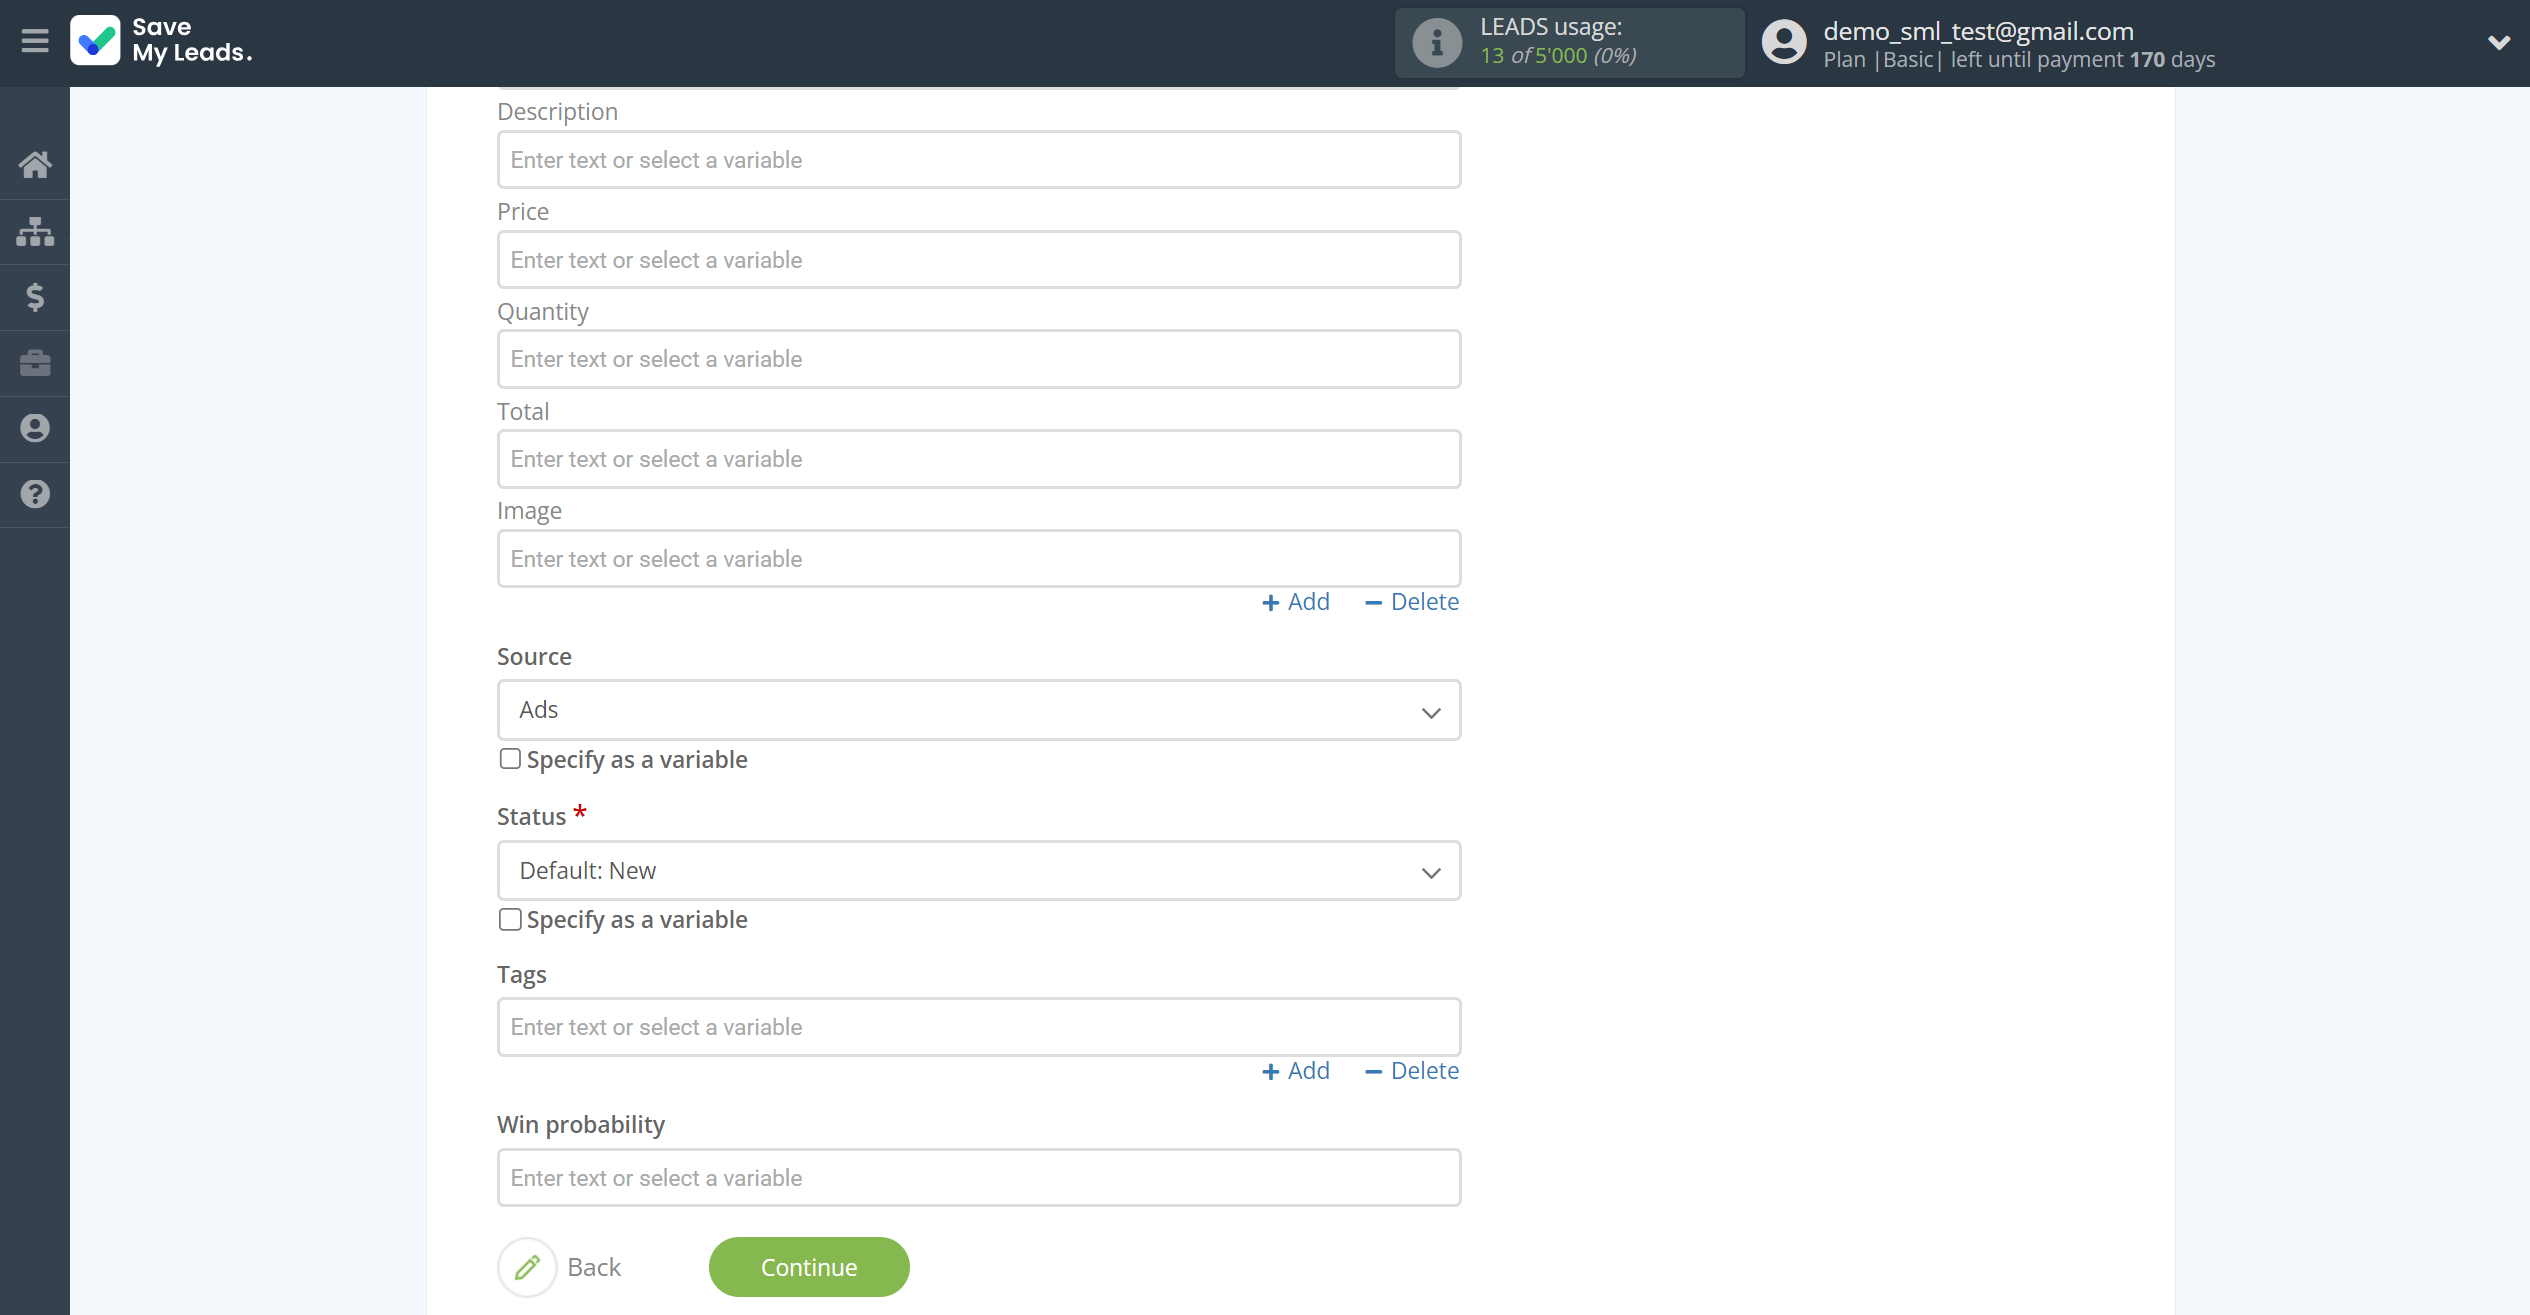Screen dimensions: 2530x1315
Task: Check Specify as a variable under Source
Action: tap(510, 759)
